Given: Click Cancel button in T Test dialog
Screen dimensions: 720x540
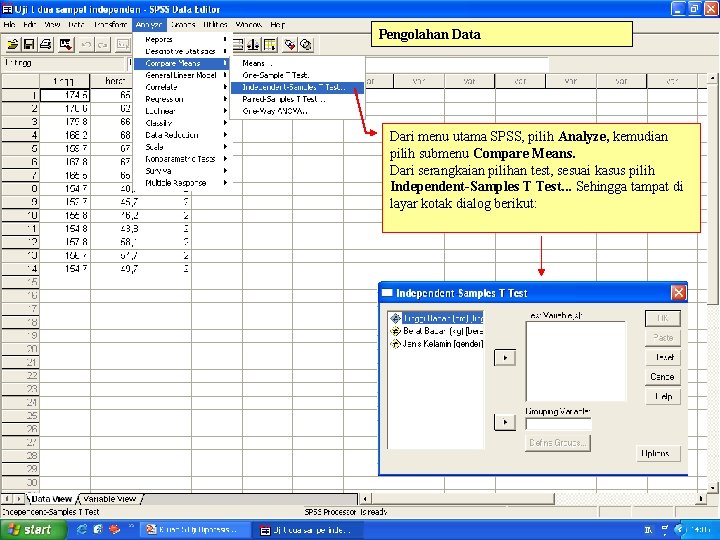Looking at the screenshot, I should [x=663, y=377].
